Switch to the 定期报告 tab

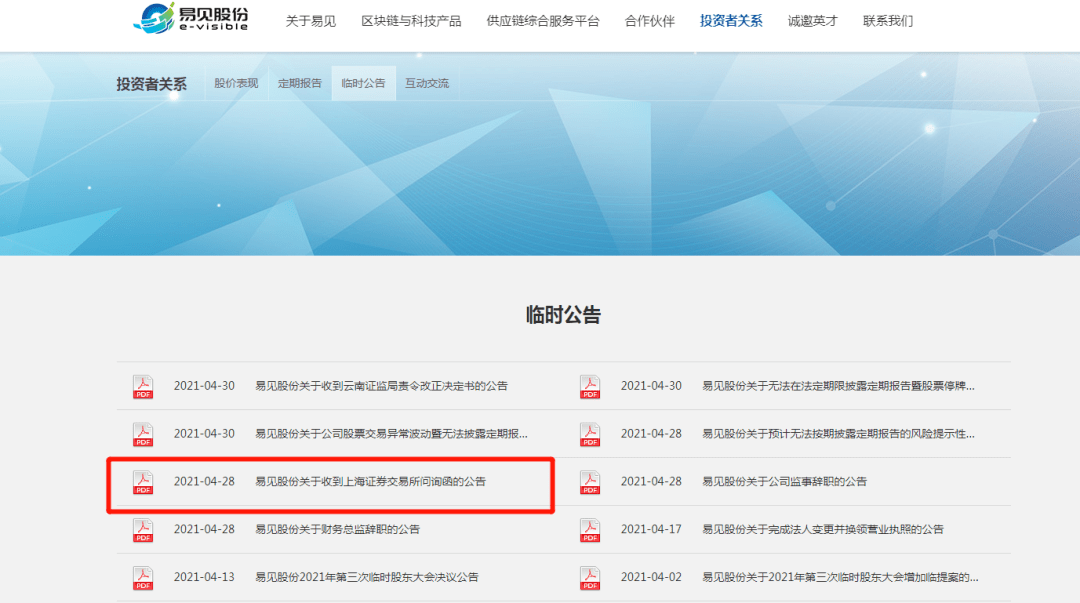[x=300, y=83]
